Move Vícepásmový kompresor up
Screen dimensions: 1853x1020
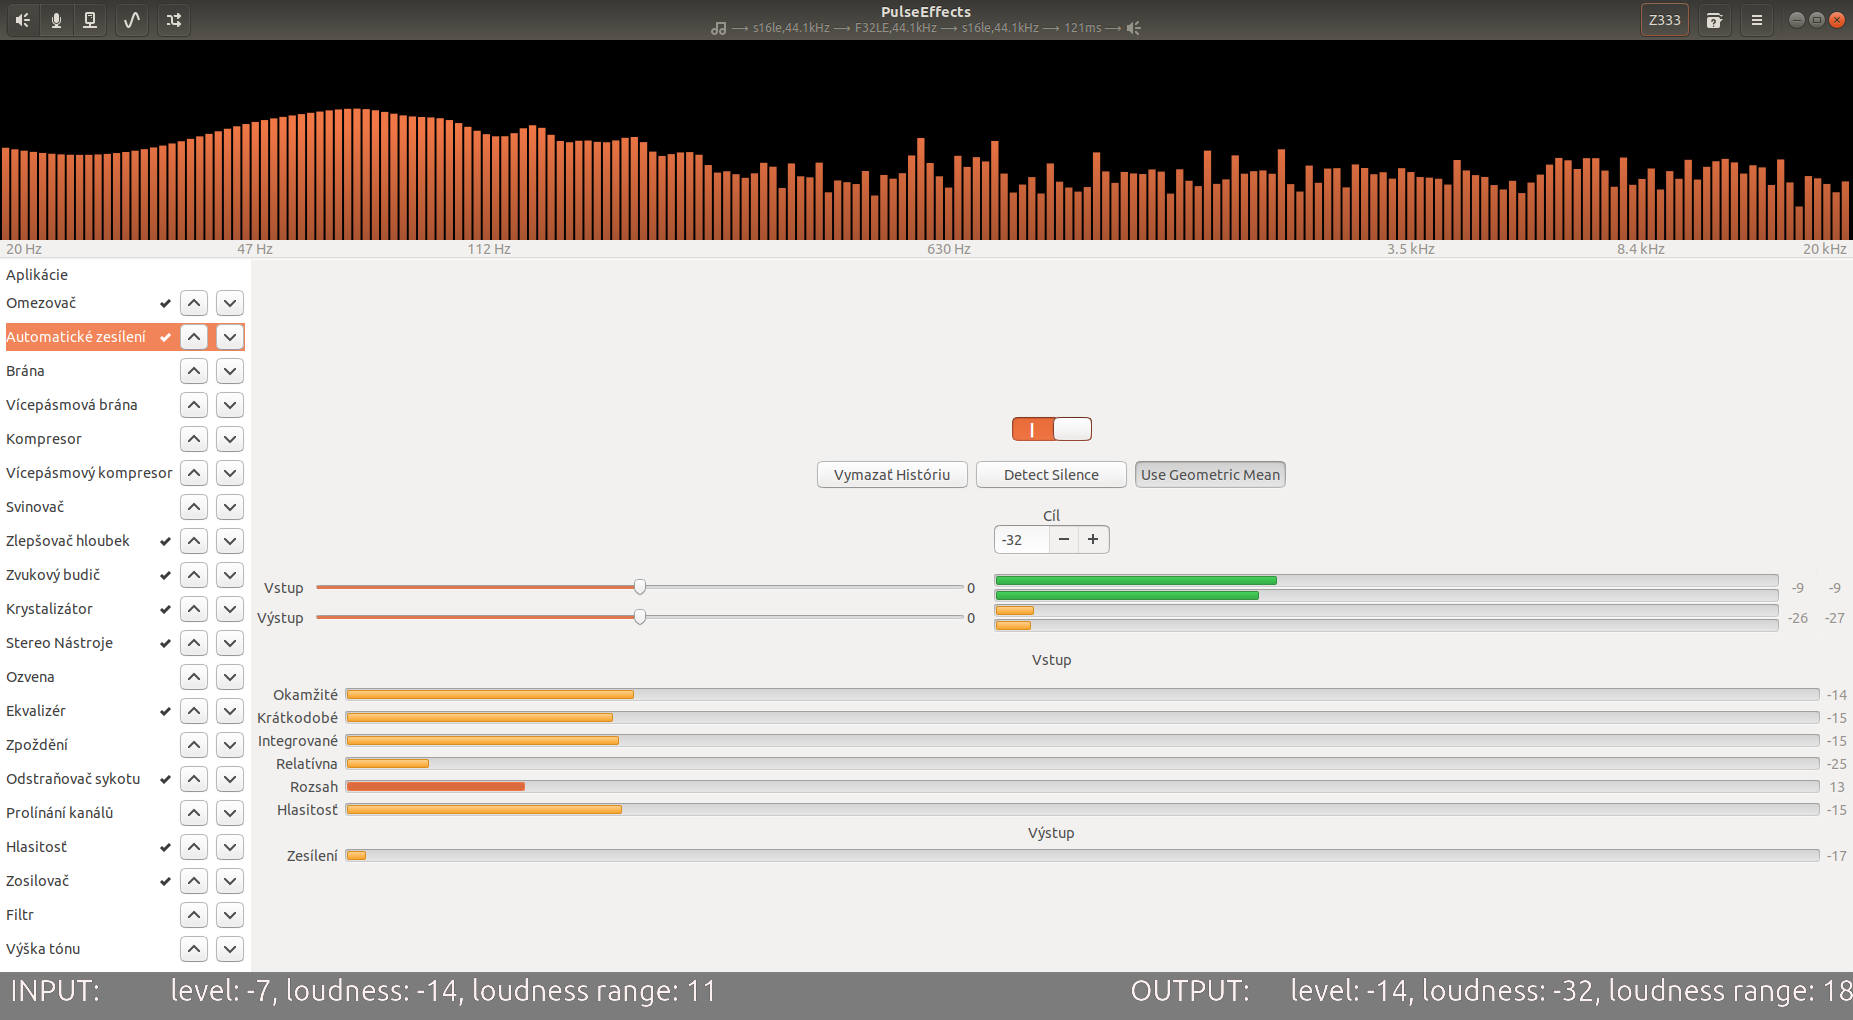(x=194, y=473)
